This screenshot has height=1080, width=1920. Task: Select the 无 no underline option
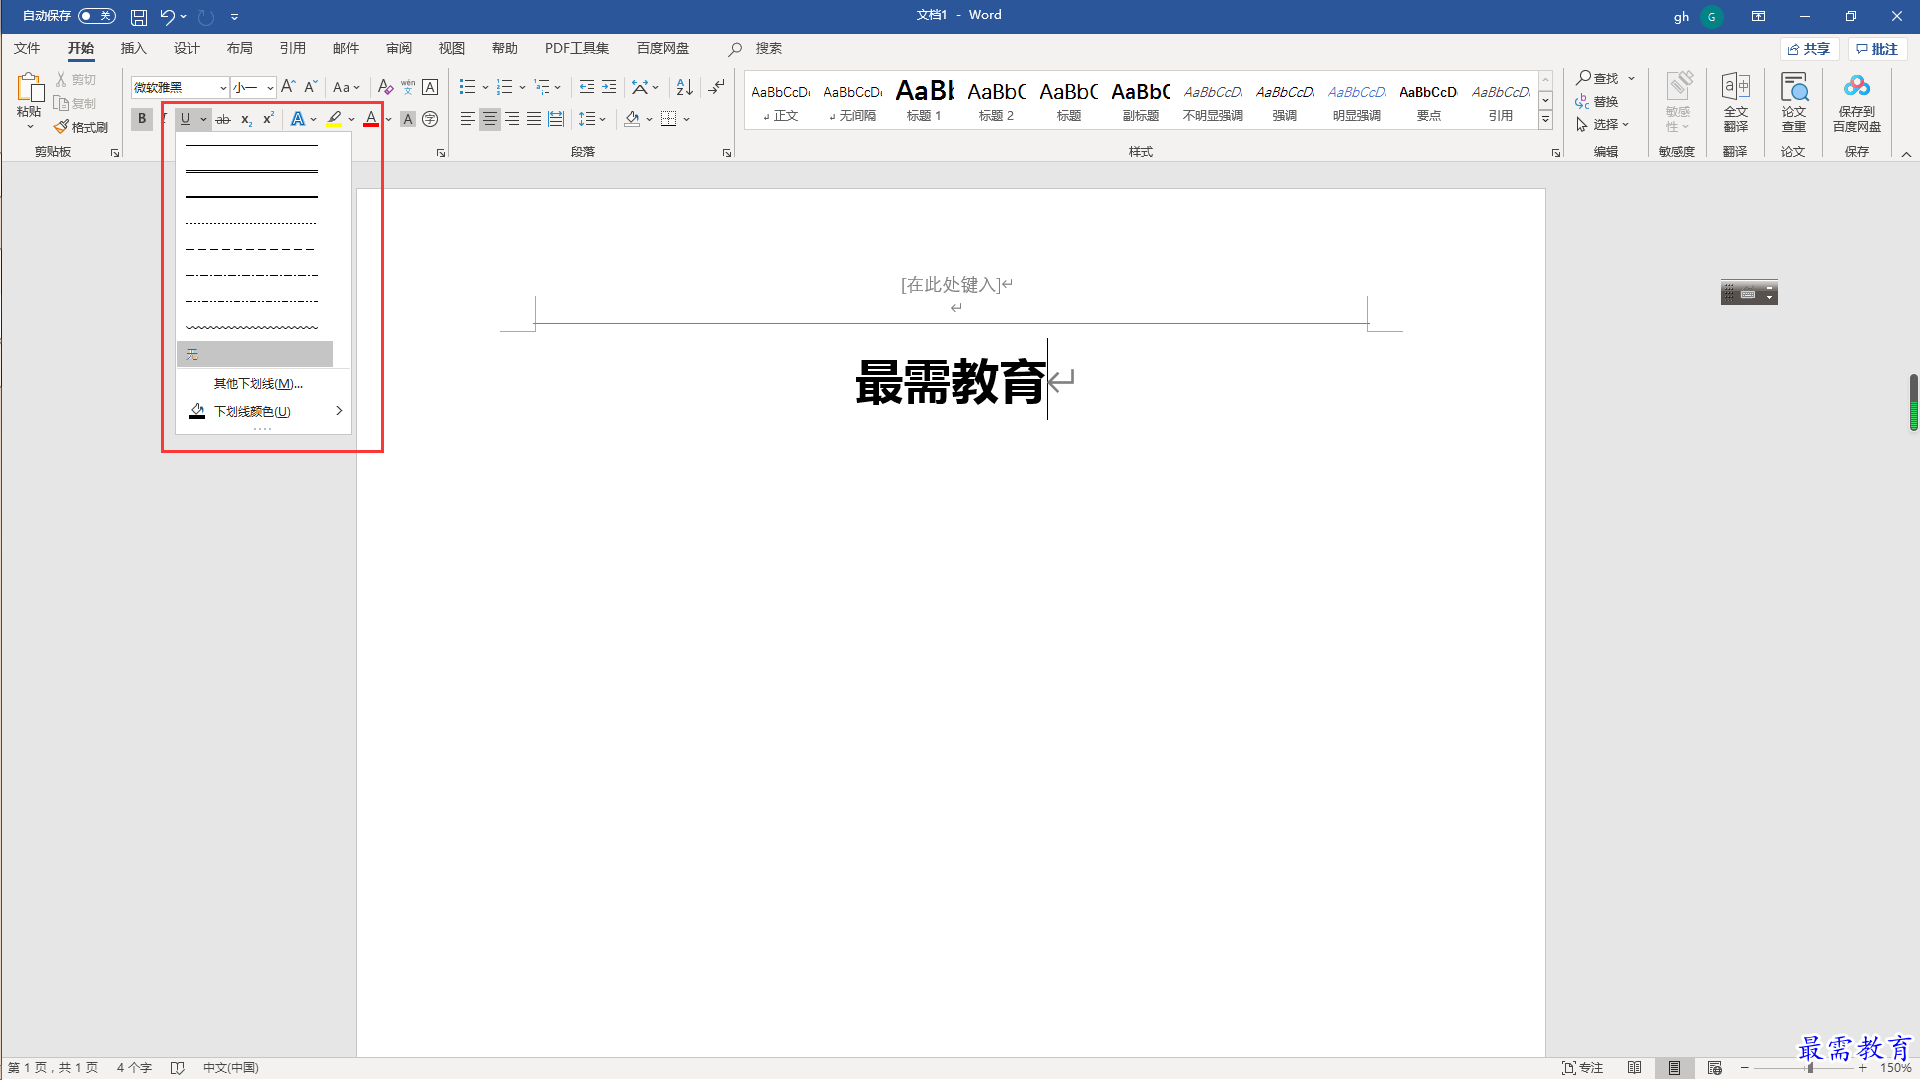coord(255,354)
